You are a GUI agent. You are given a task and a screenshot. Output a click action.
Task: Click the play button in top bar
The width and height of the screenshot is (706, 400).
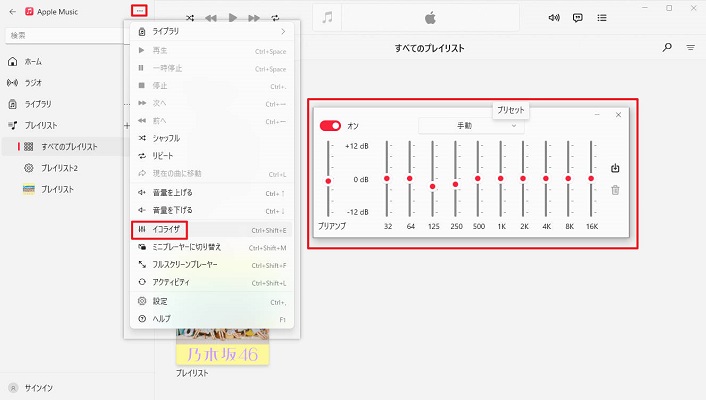[232, 18]
